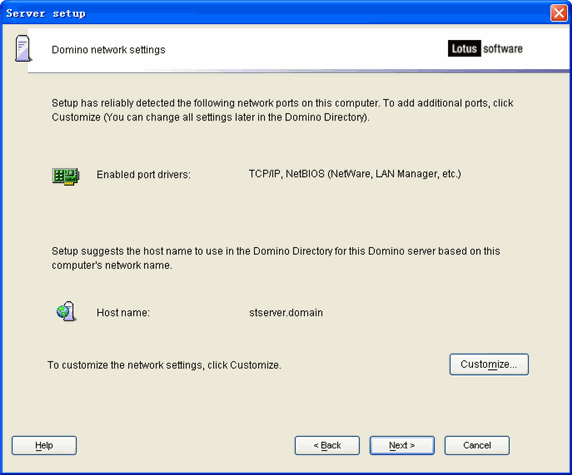The width and height of the screenshot is (572, 475).
Task: Click the 'Enabled port drivers:' label
Action: coord(143,175)
